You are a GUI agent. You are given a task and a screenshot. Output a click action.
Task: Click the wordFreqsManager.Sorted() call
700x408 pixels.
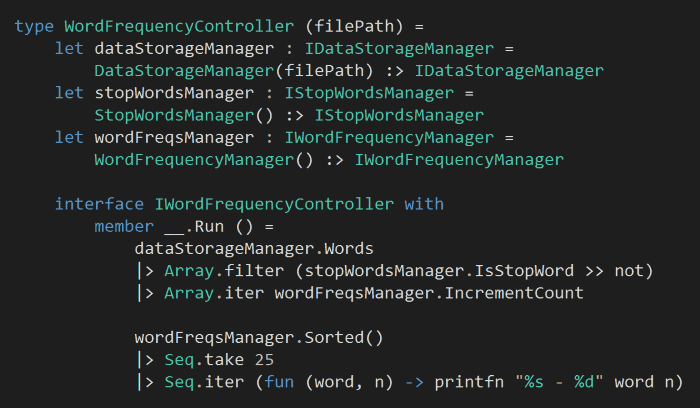click(259, 337)
